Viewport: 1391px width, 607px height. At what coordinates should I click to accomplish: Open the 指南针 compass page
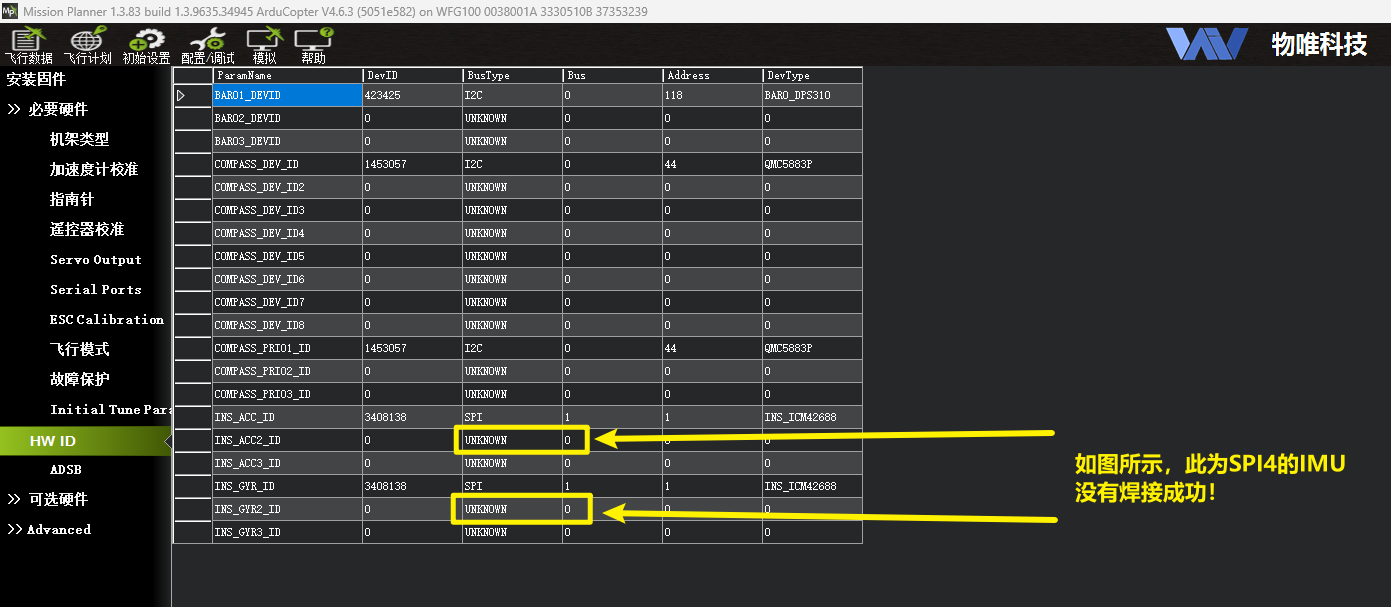pyautogui.click(x=71, y=199)
